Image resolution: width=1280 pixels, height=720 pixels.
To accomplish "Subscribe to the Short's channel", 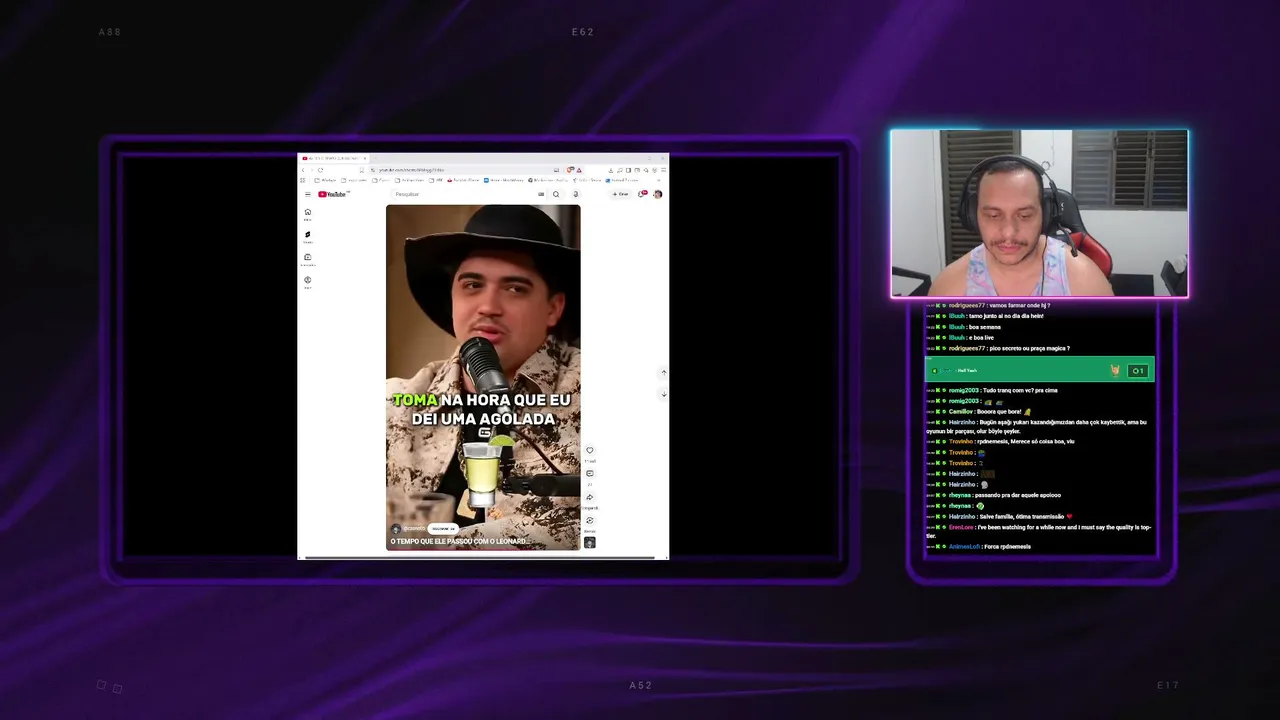I will point(443,529).
